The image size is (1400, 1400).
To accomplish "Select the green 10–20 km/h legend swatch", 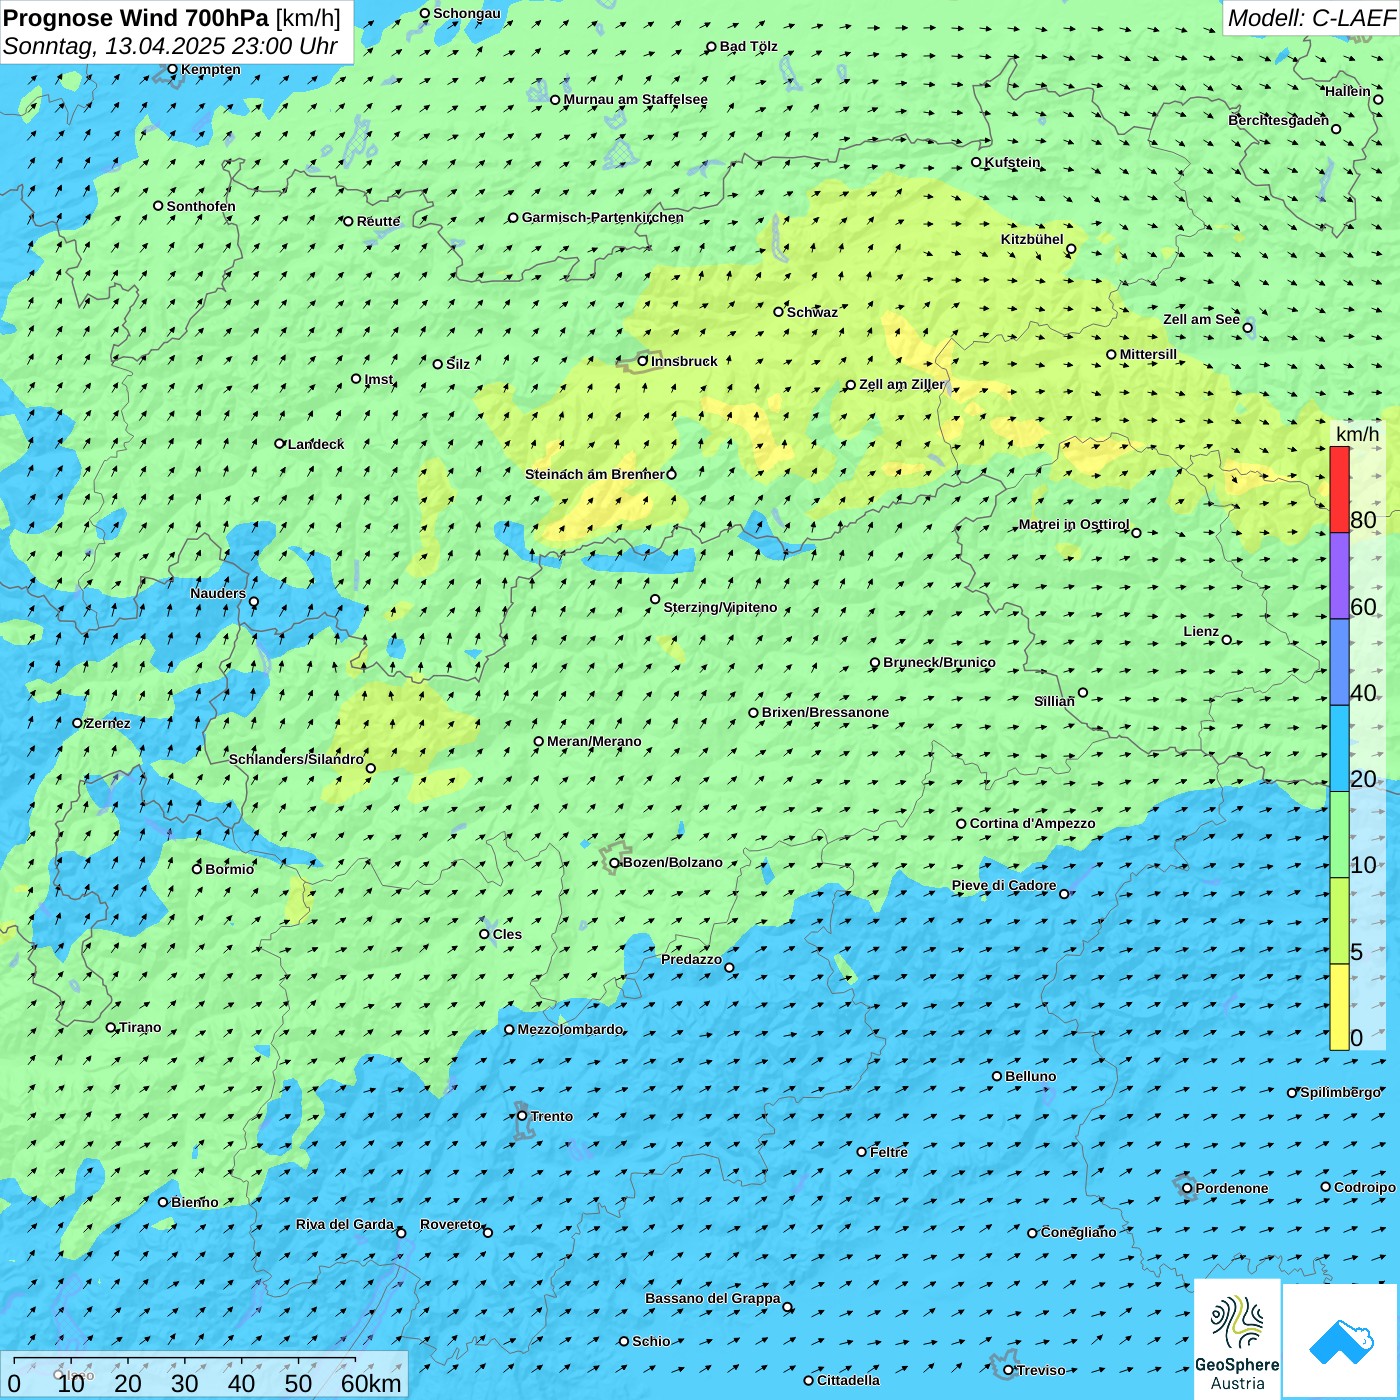I will pos(1339,834).
